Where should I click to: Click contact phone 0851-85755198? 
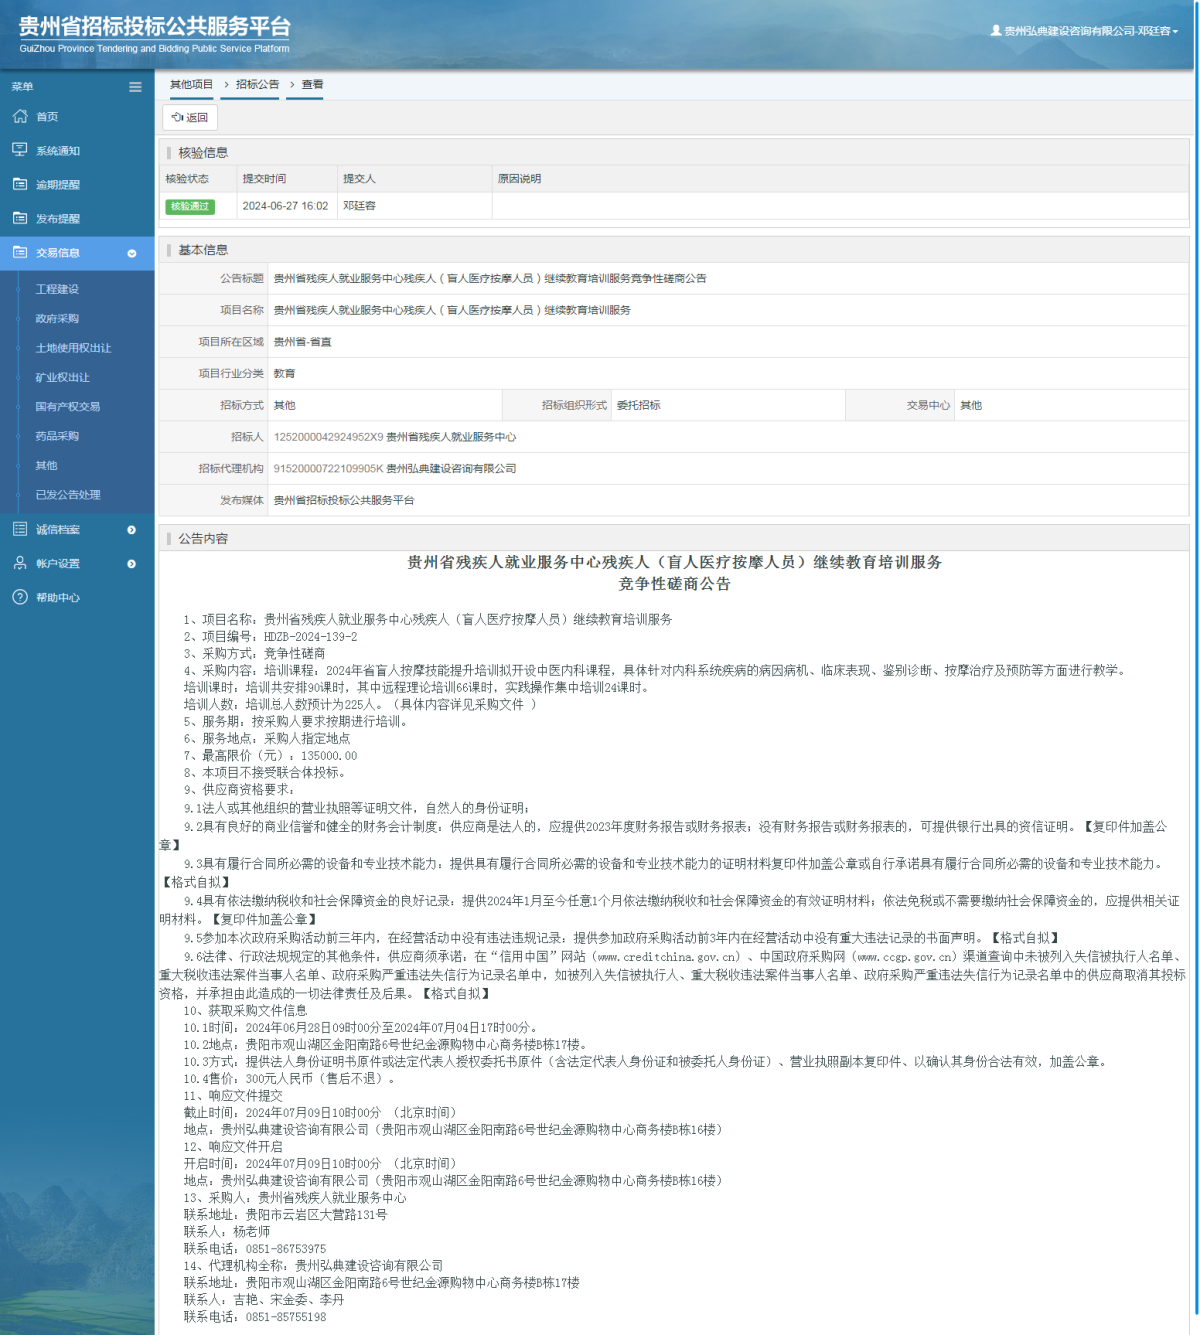pos(286,1317)
